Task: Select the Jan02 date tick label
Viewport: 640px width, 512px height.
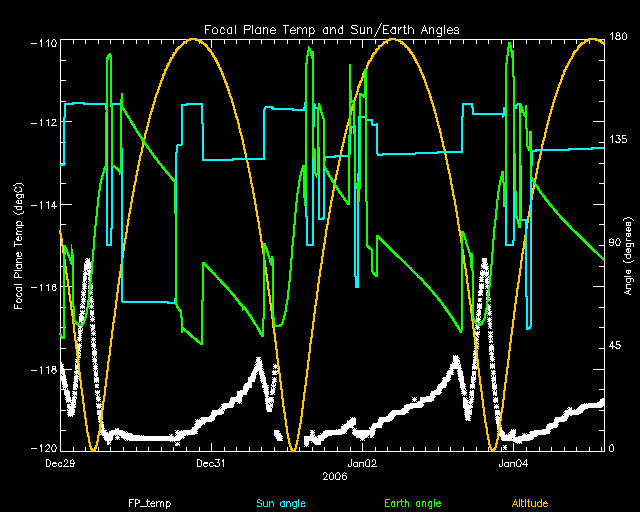Action: click(361, 463)
